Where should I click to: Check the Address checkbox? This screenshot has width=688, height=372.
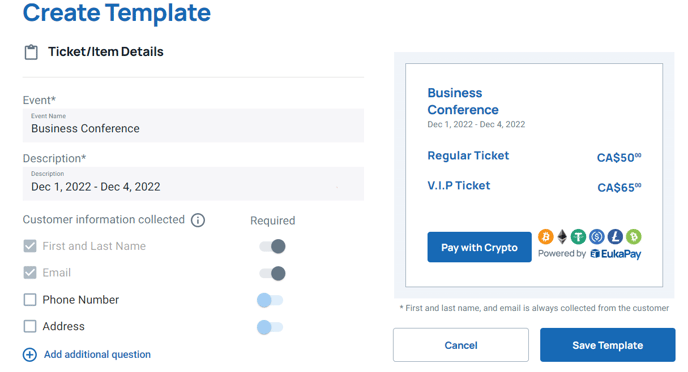click(x=30, y=326)
